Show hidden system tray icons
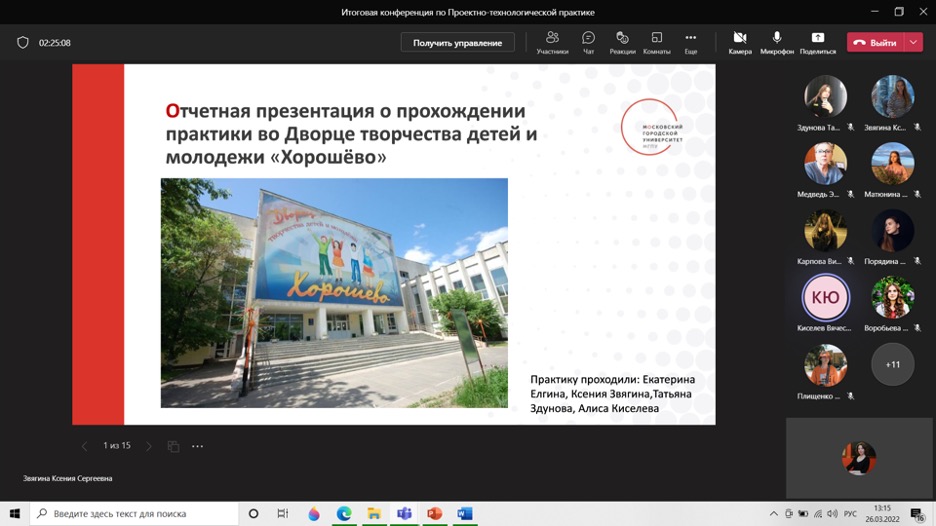The image size is (936, 526). (x=775, y=513)
